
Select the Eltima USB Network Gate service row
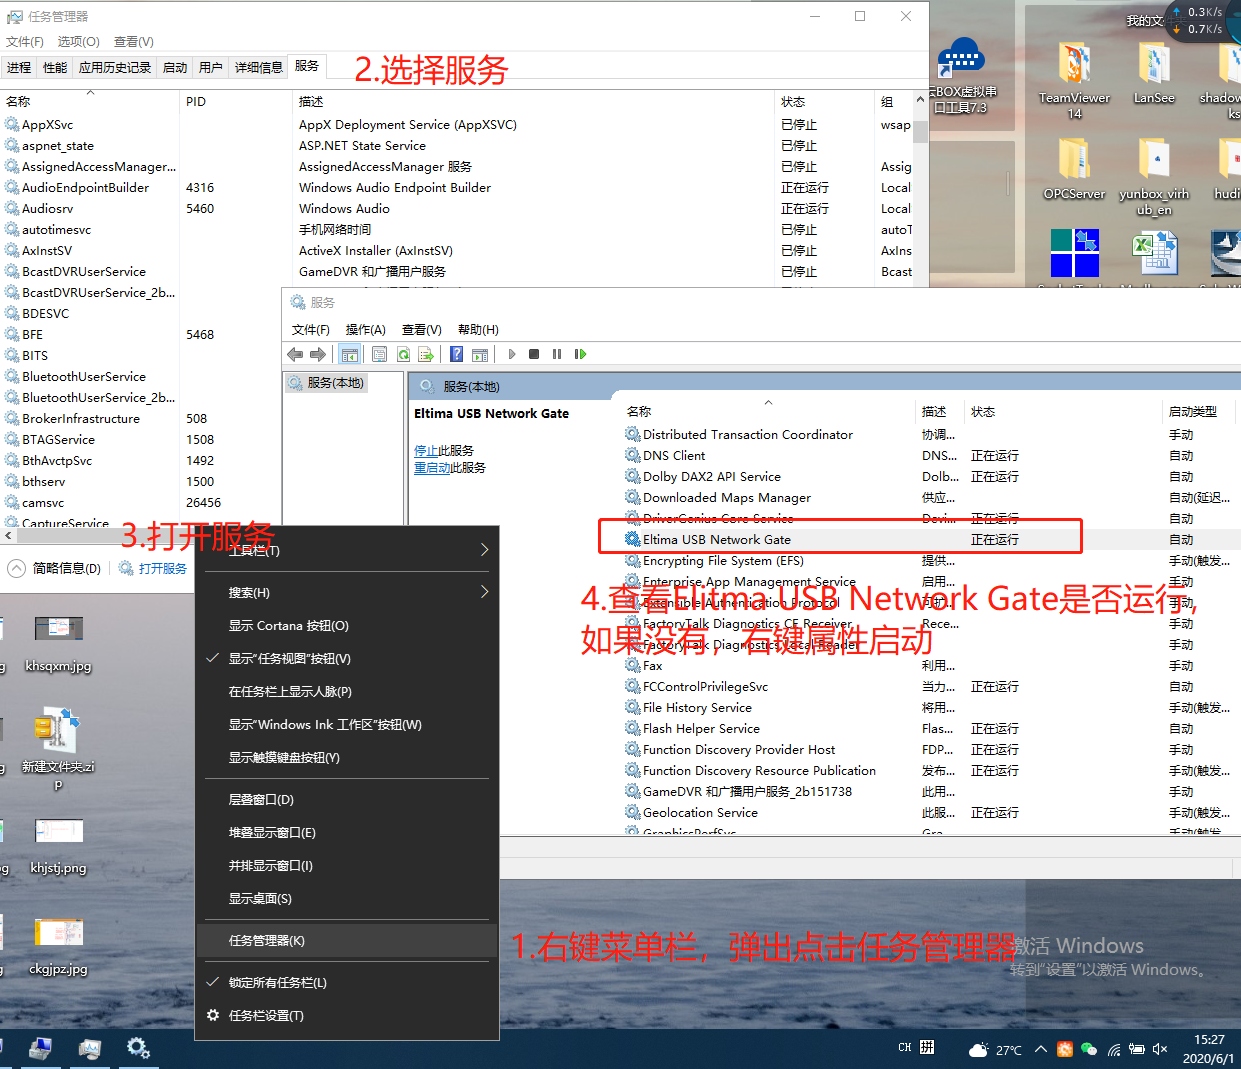[x=930, y=540]
